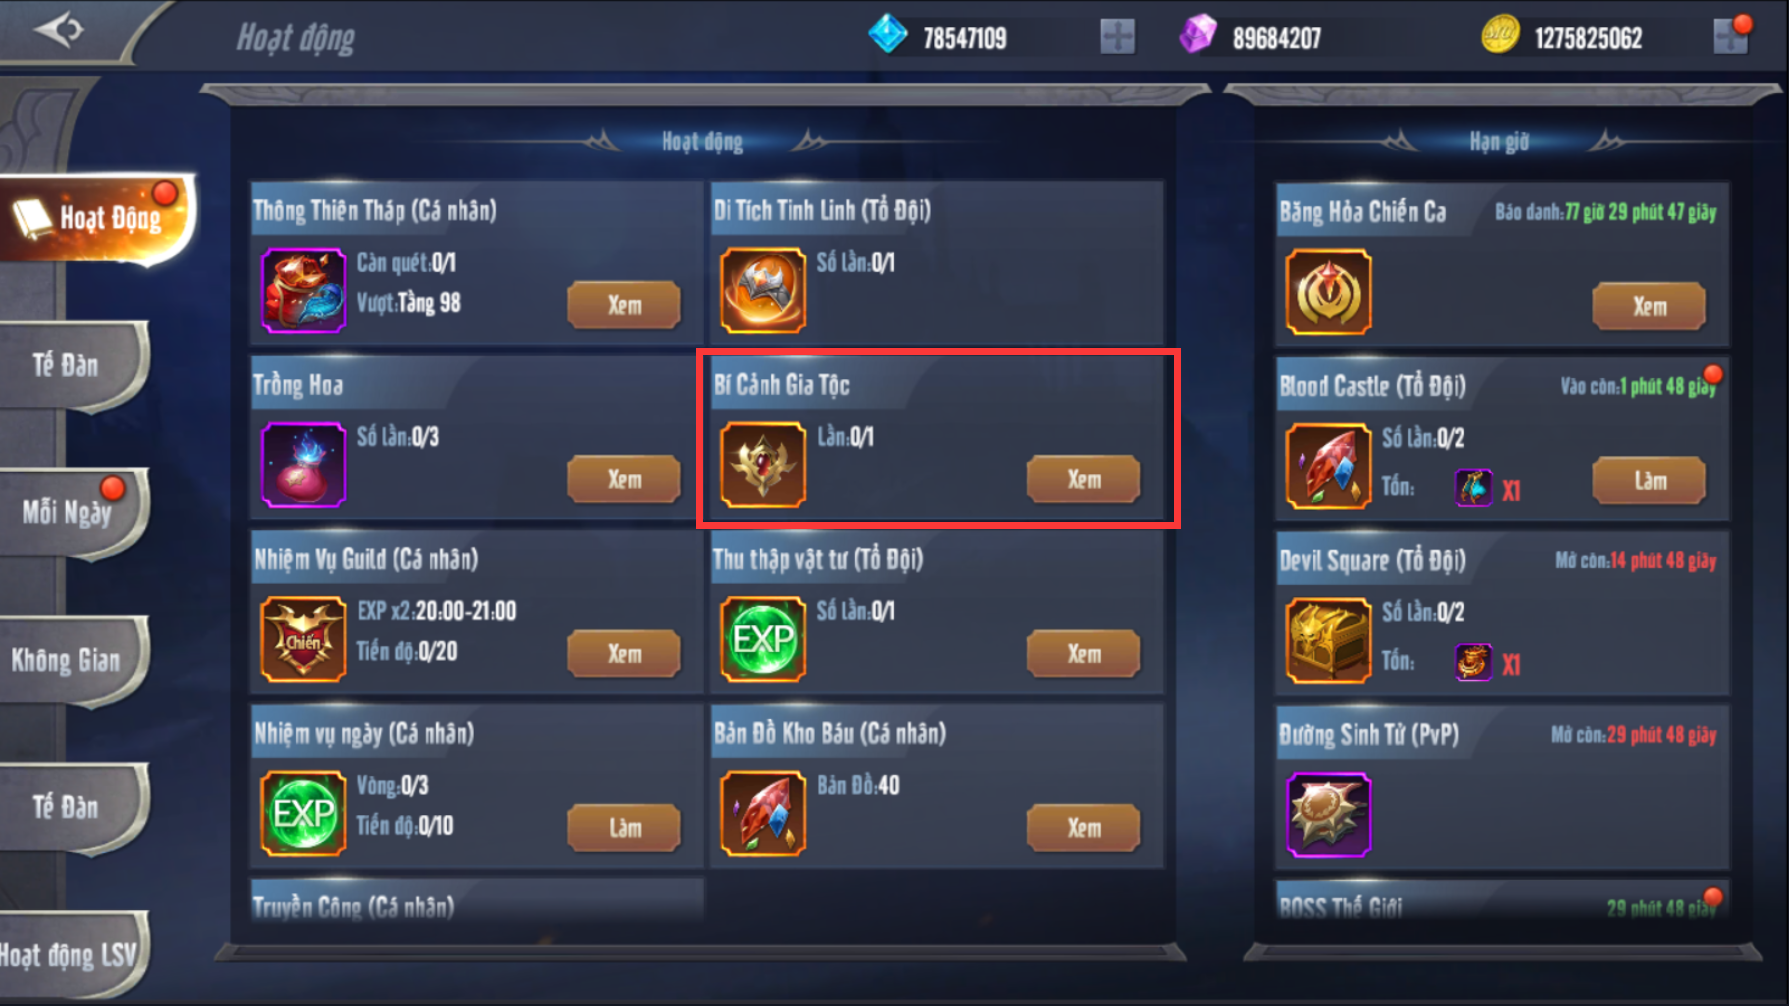
Task: Tap the Thông Thiên Tháp activity icon
Action: click(x=303, y=291)
